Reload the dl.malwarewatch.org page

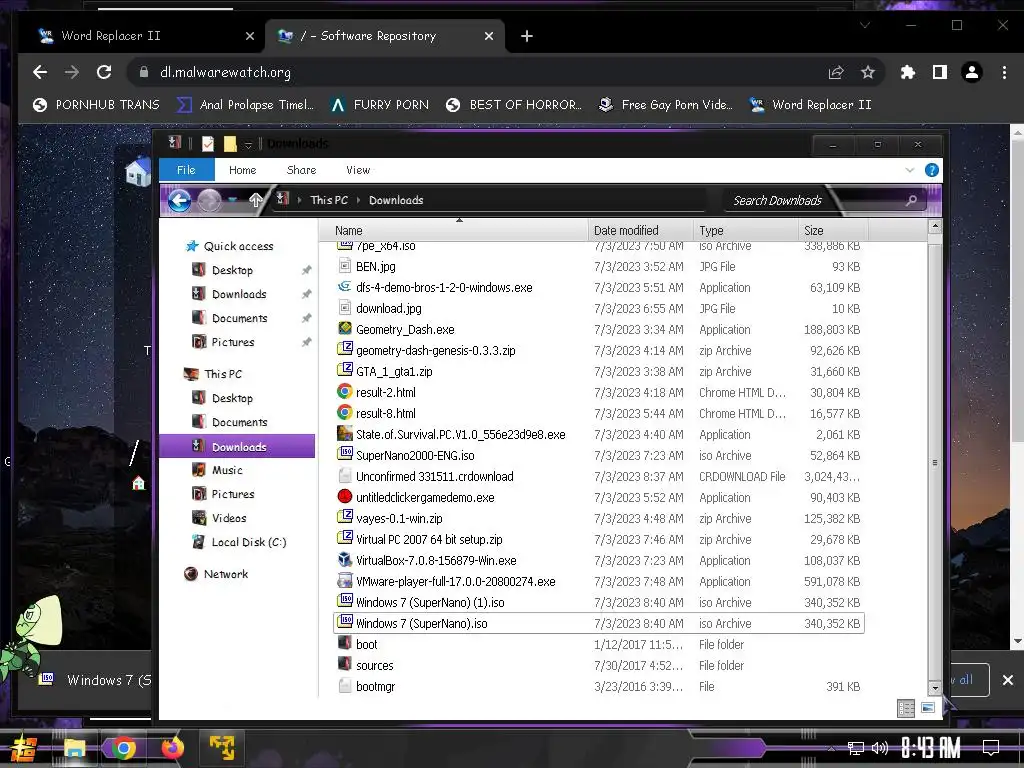[x=104, y=72]
